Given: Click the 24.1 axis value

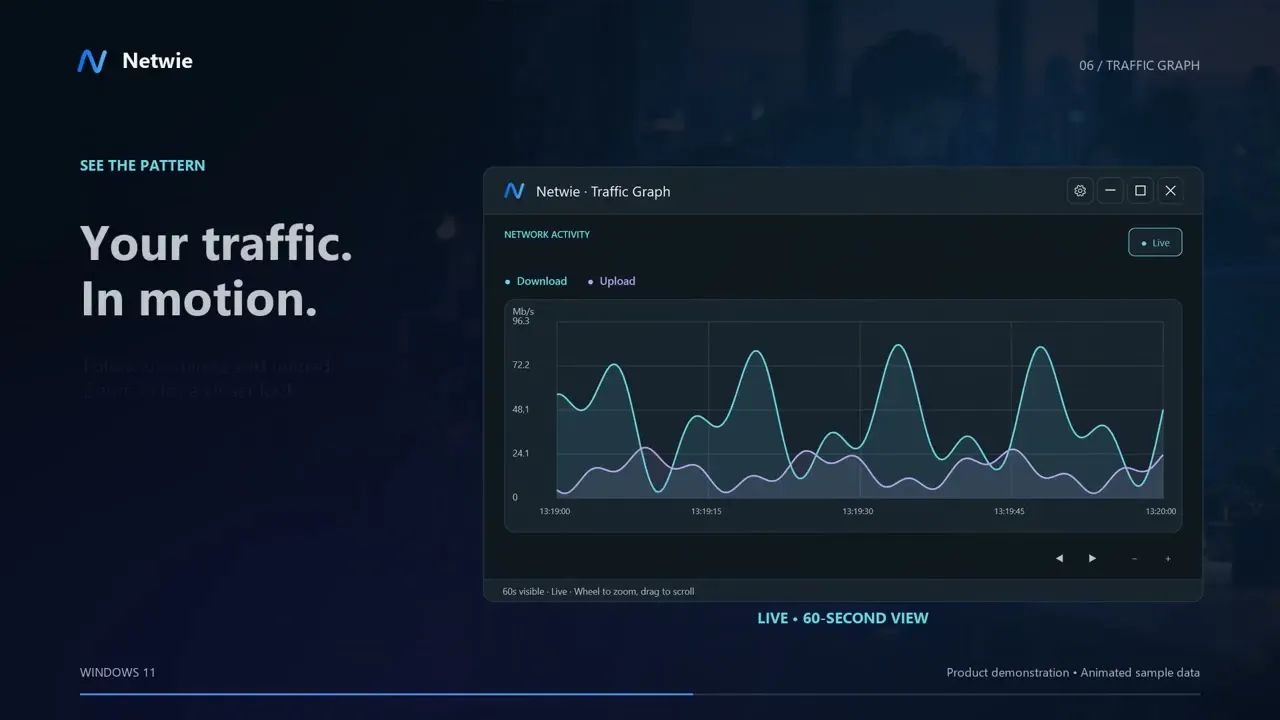Looking at the screenshot, I should (521, 453).
